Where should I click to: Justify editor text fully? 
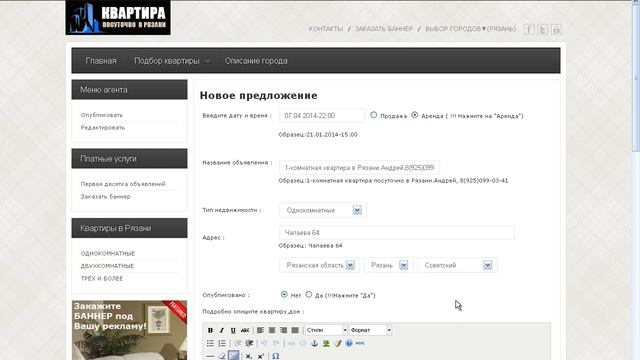tap(295, 330)
